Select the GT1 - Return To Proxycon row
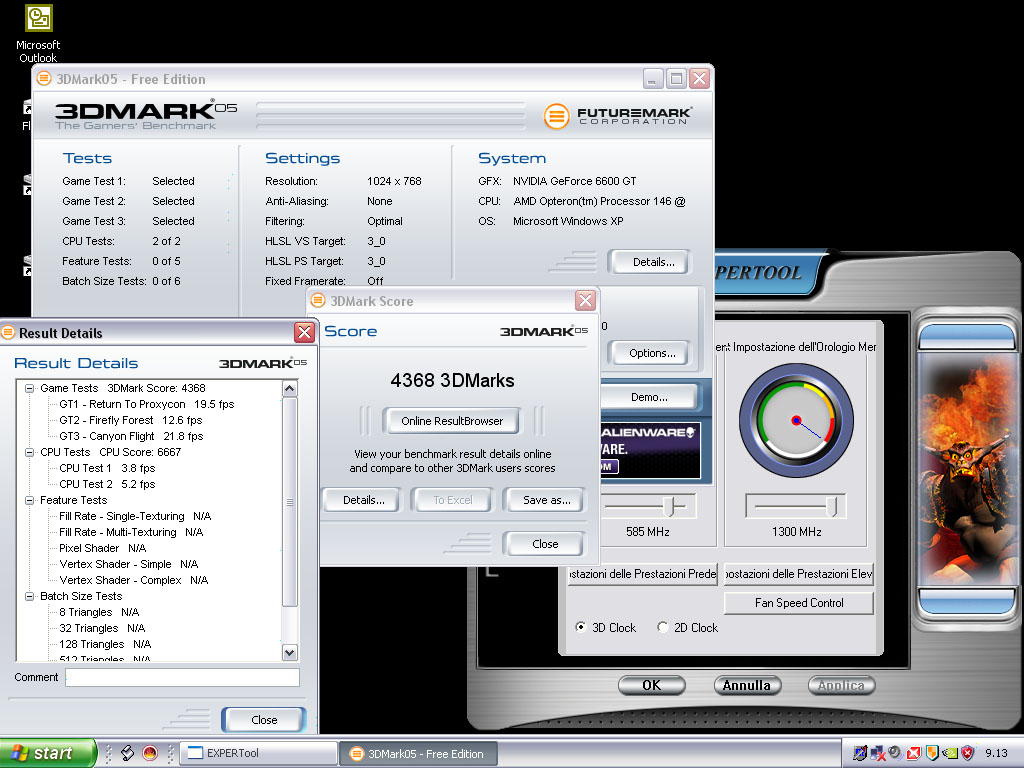1024x768 pixels. coord(147,404)
